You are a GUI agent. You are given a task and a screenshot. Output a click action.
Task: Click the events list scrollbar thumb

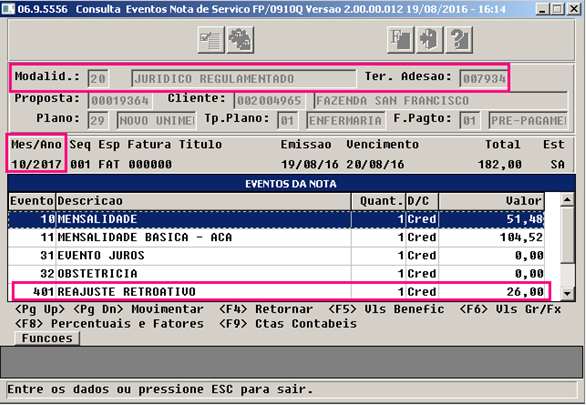(x=567, y=235)
